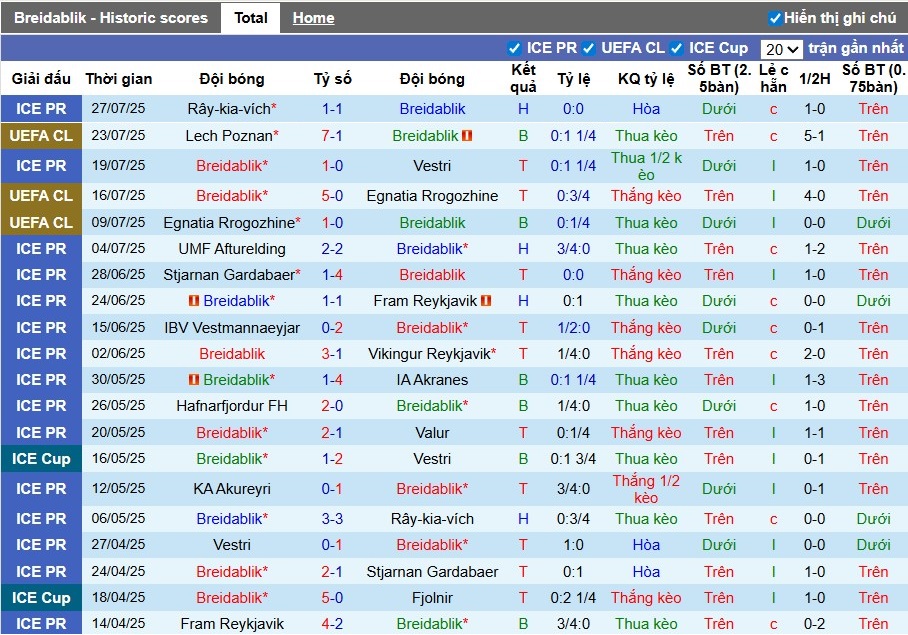Click the 7-1 score link
Viewport: 908px width, 635px height.
(x=332, y=136)
